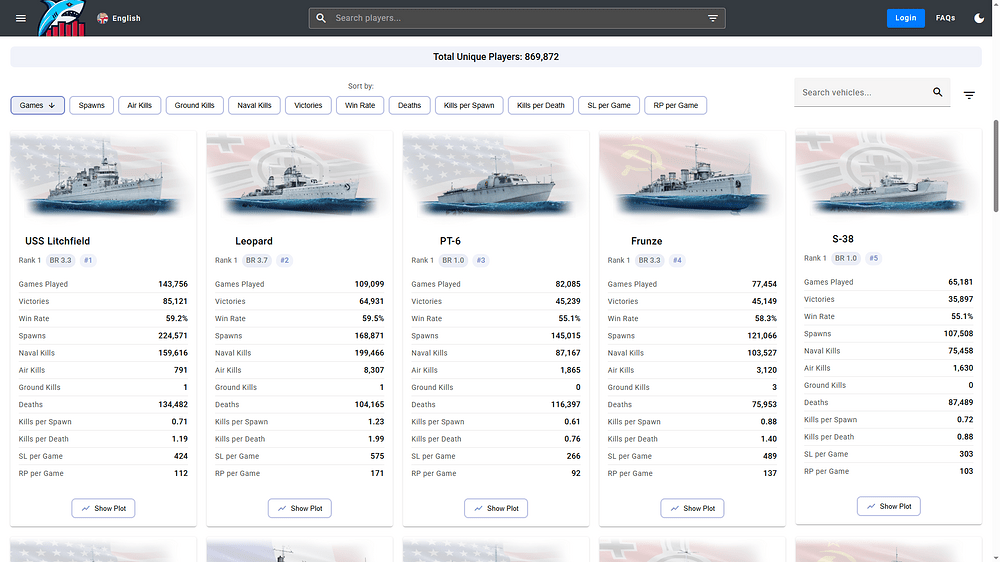Screen dimensions: 1000x562
Task: Sort vehicles by Games
Action: (x=38, y=105)
